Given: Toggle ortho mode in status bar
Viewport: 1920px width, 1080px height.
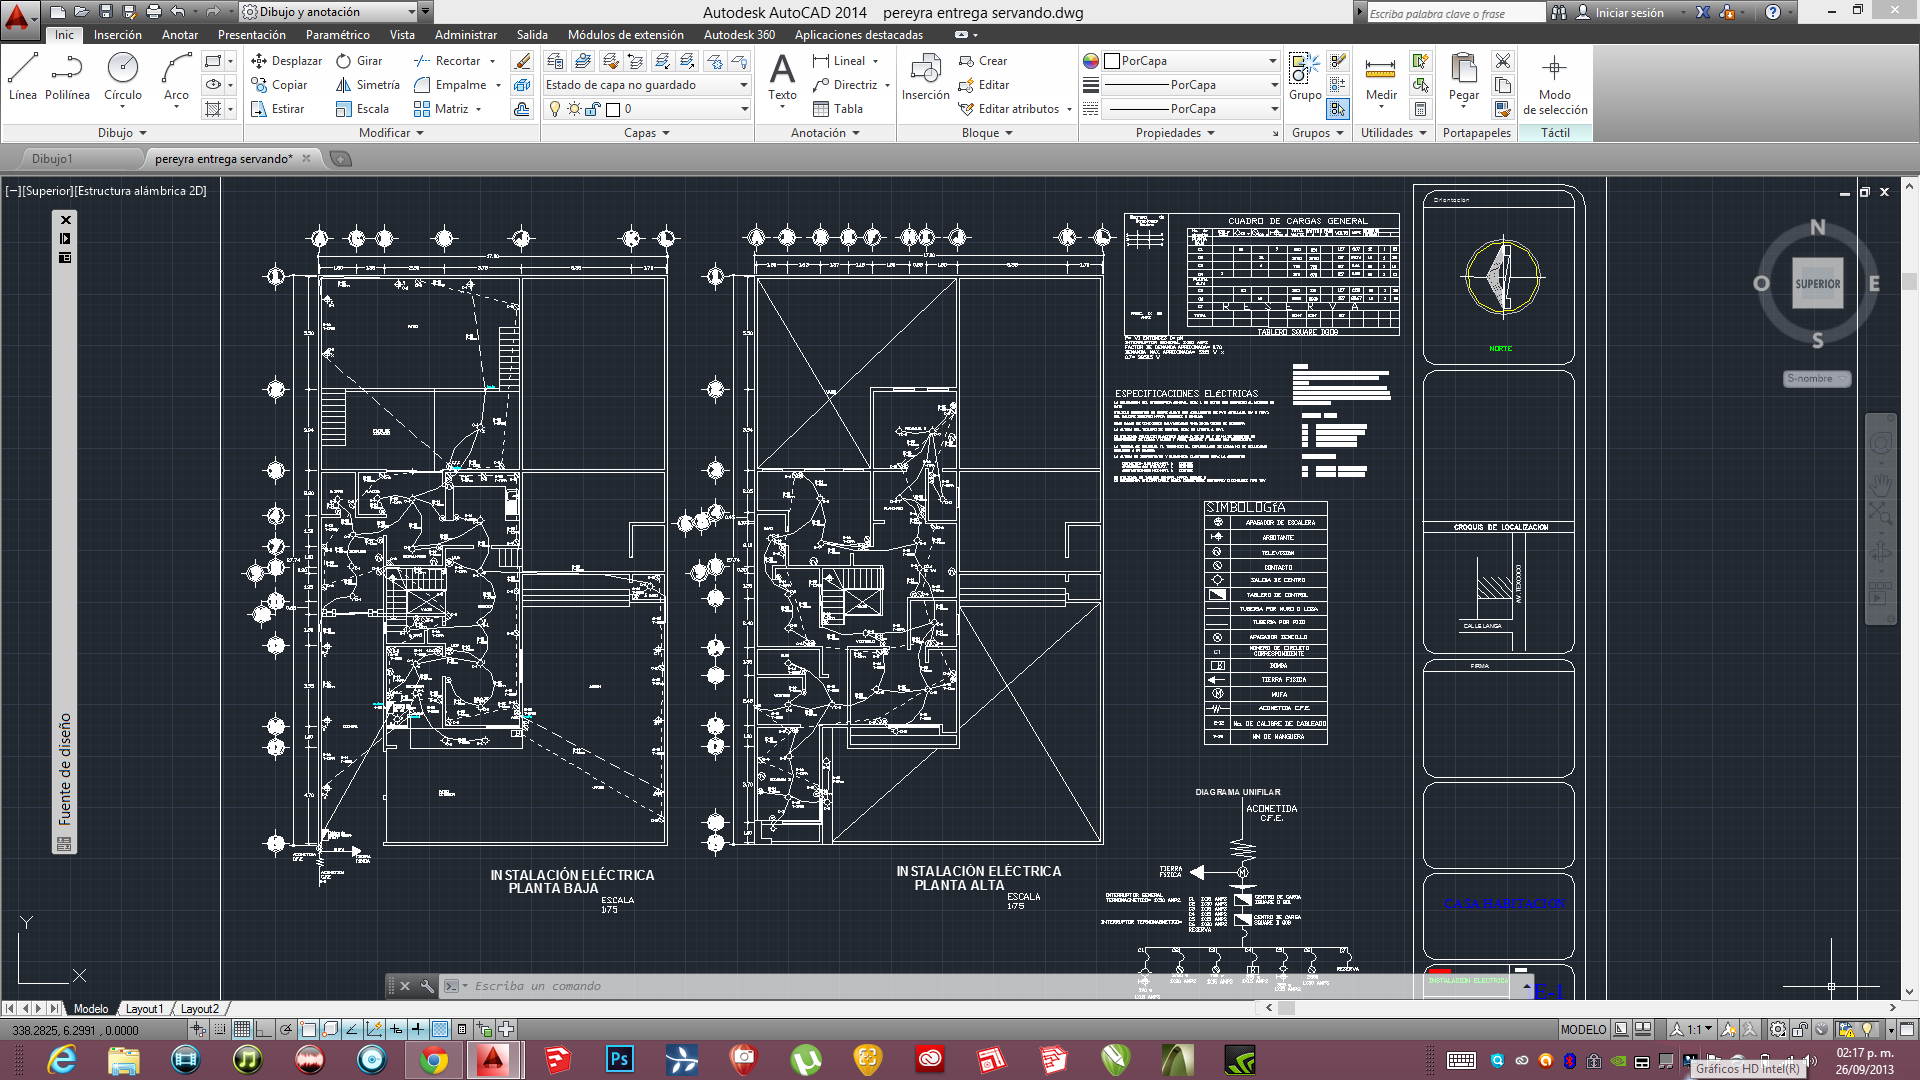Looking at the screenshot, I should (264, 1029).
